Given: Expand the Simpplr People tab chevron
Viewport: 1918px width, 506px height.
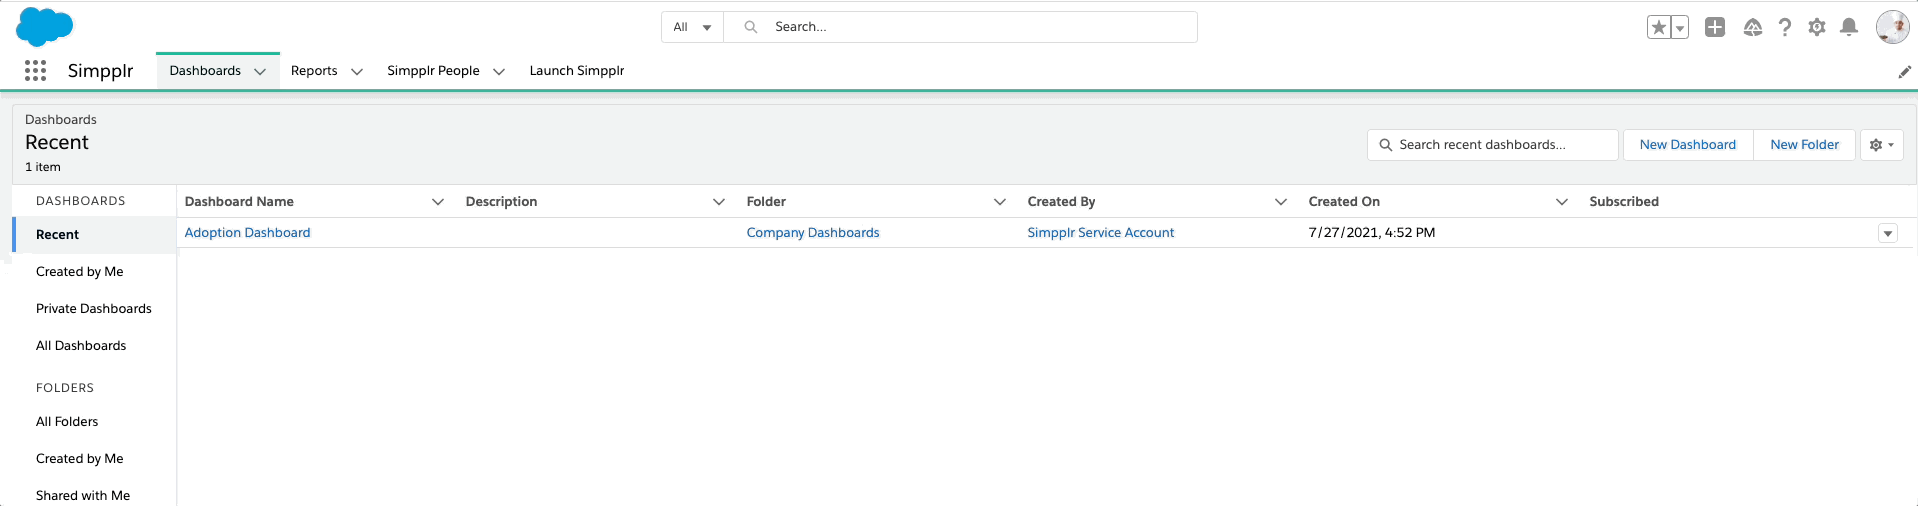Looking at the screenshot, I should point(499,72).
